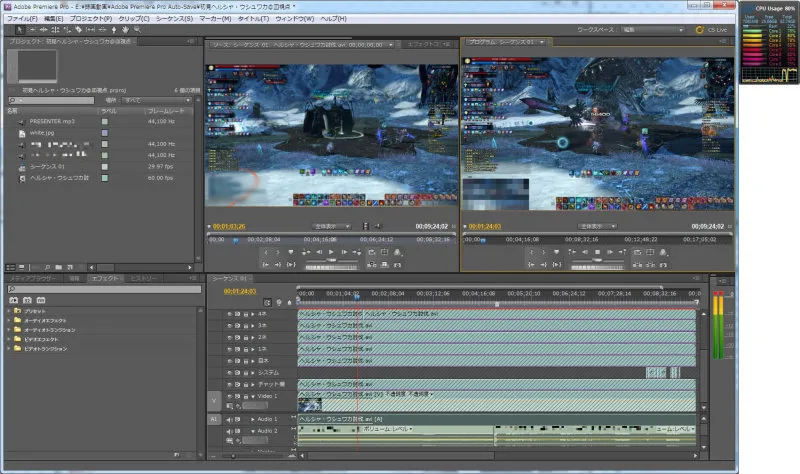Select the Track Select tool
This screenshot has height=474, width=800.
[32, 30]
